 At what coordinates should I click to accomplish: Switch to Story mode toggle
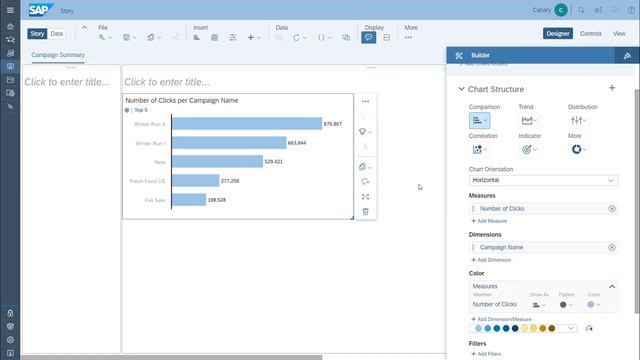click(x=37, y=34)
